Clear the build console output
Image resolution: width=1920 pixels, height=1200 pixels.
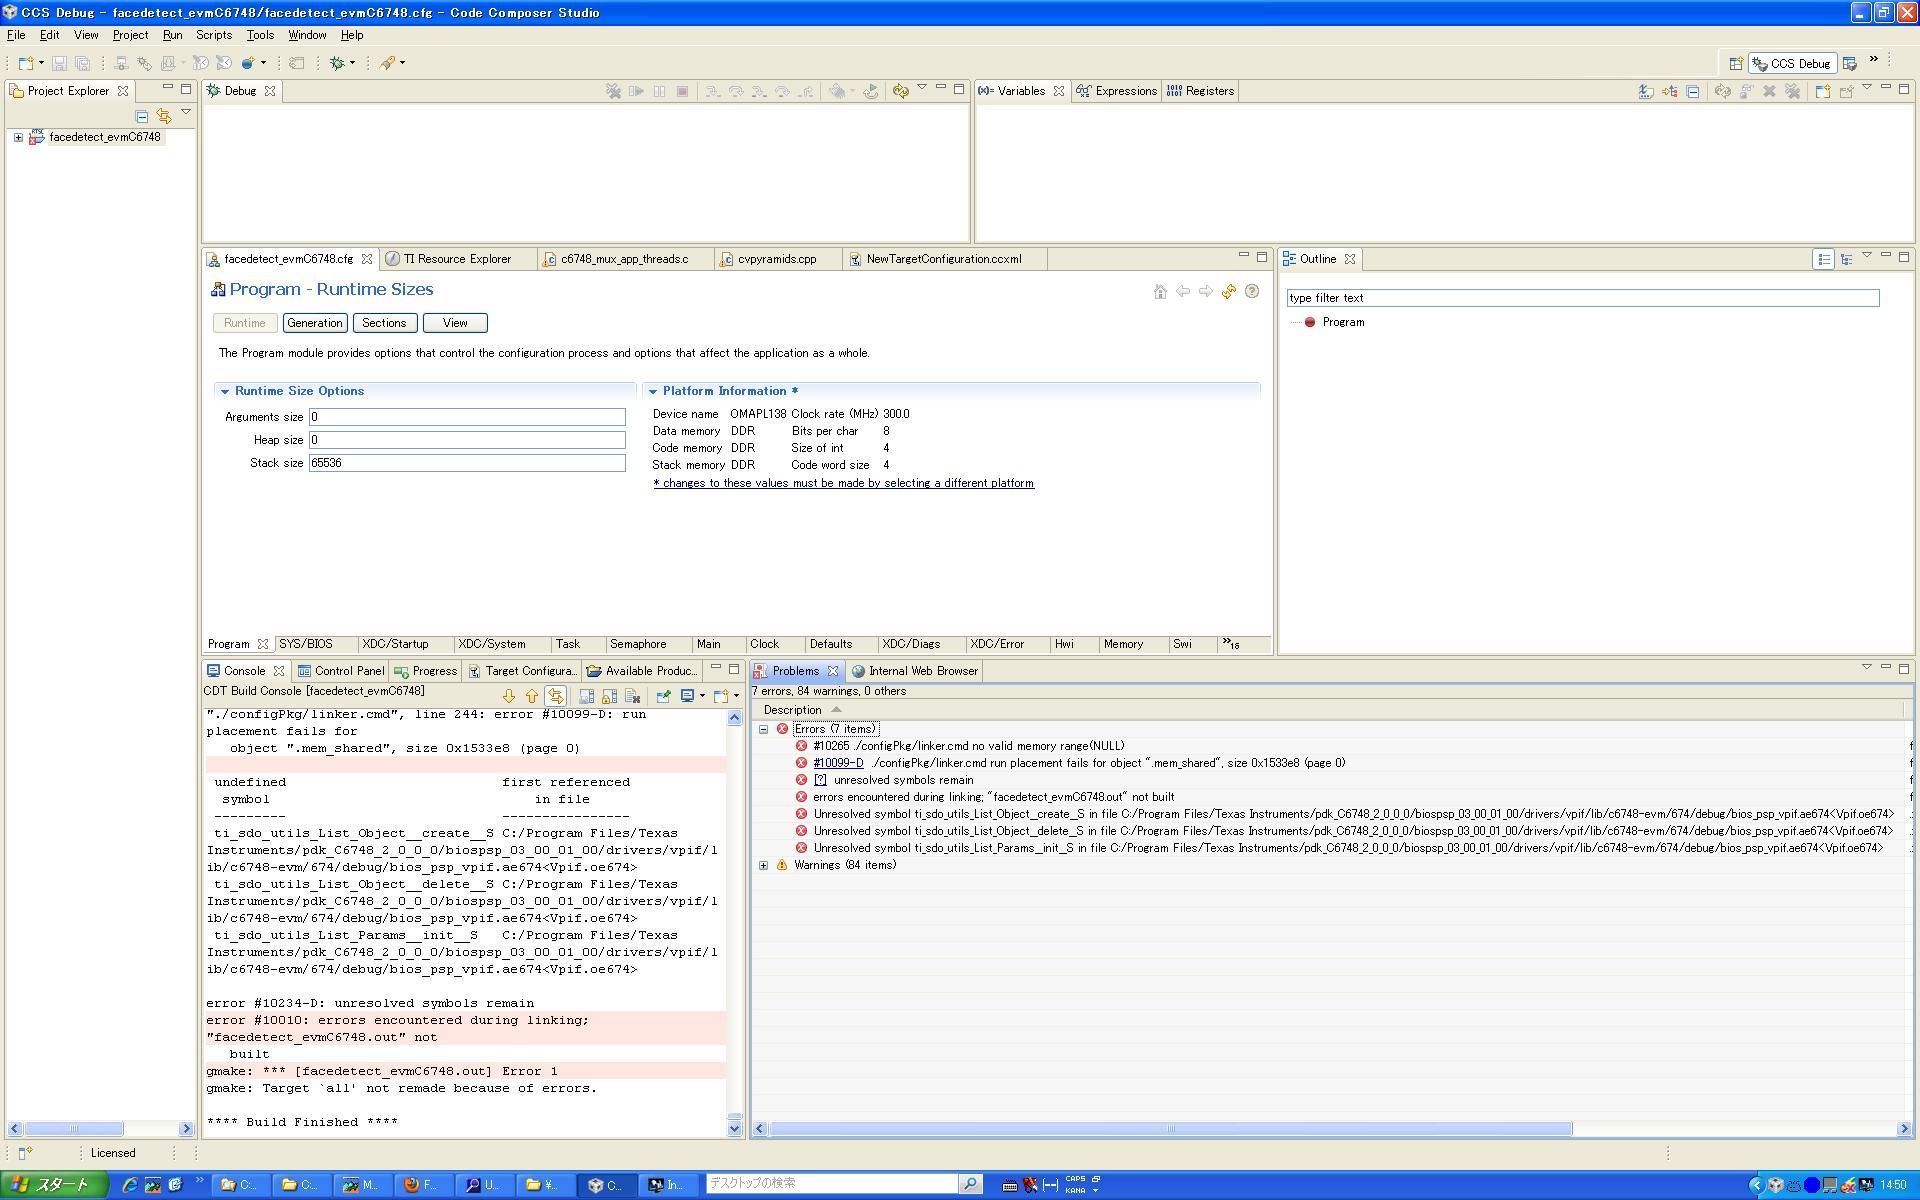(x=632, y=696)
